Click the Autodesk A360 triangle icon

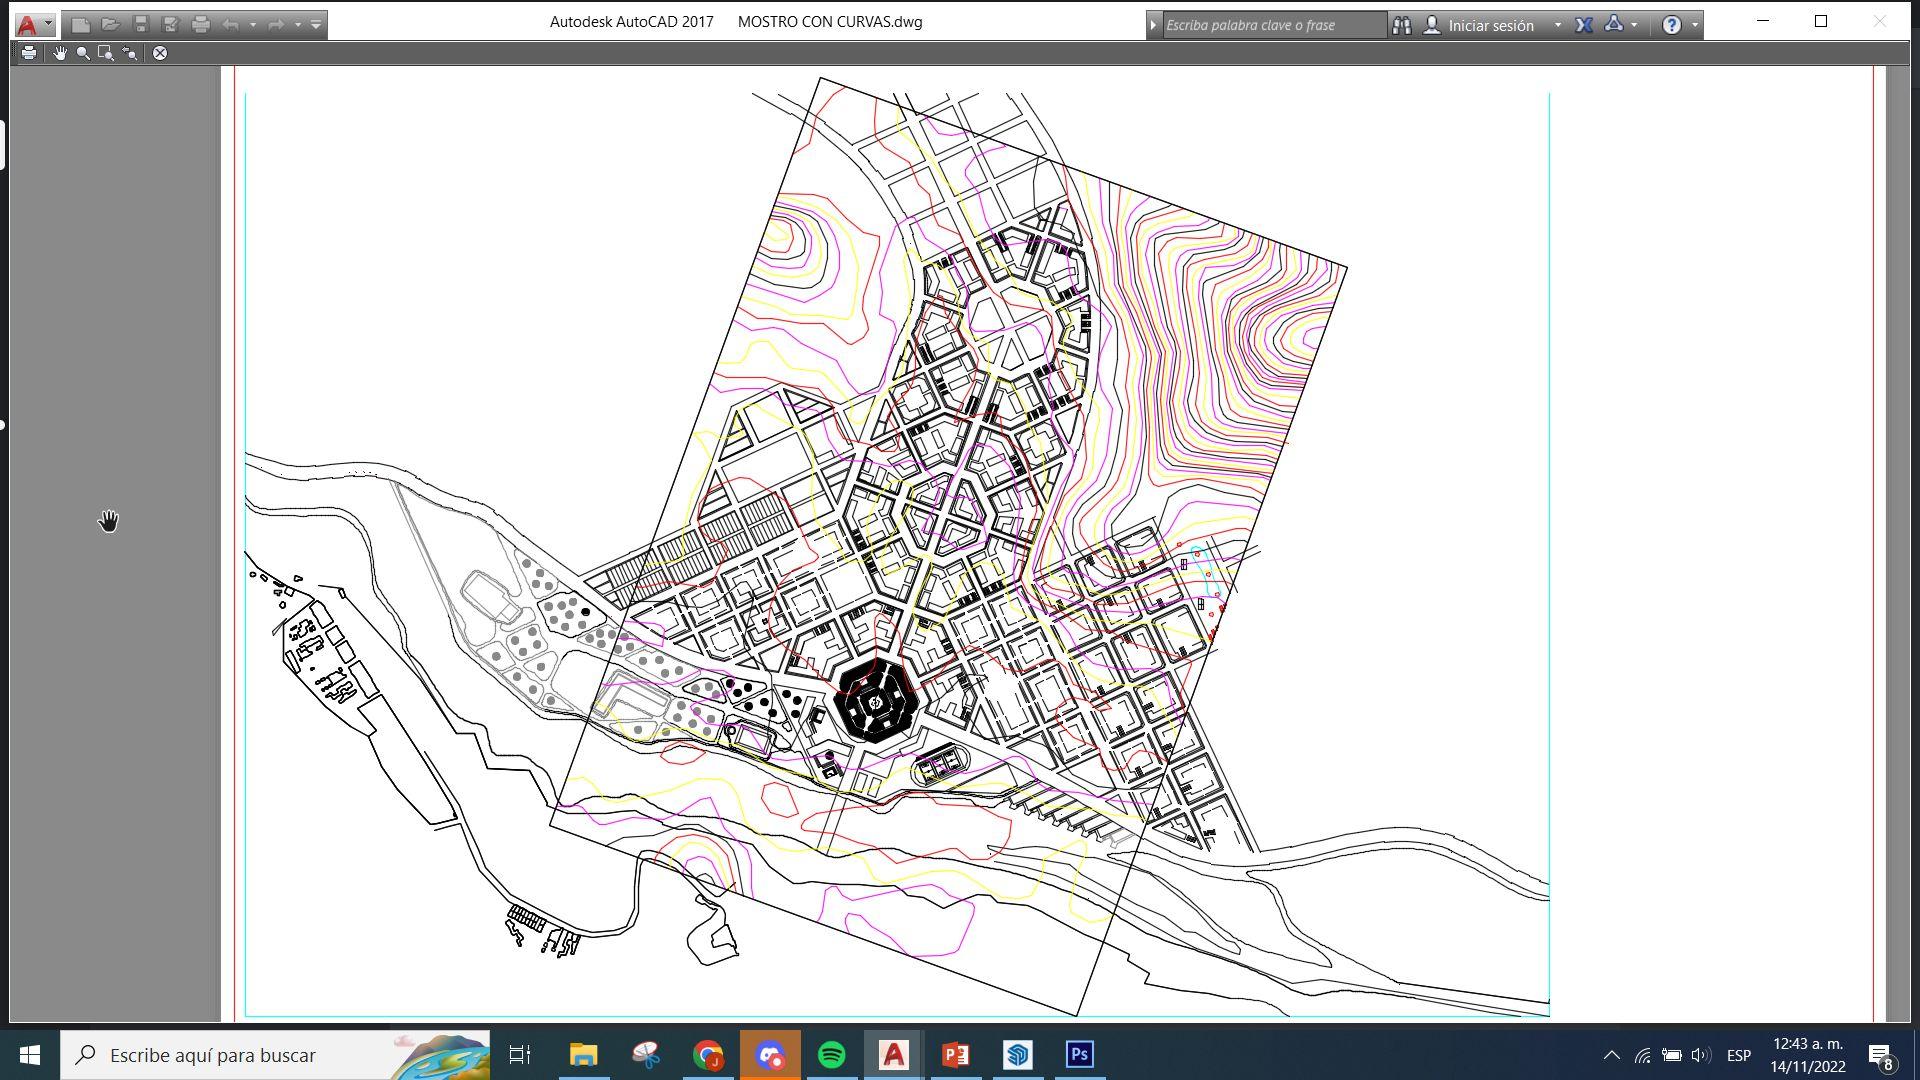(1613, 25)
